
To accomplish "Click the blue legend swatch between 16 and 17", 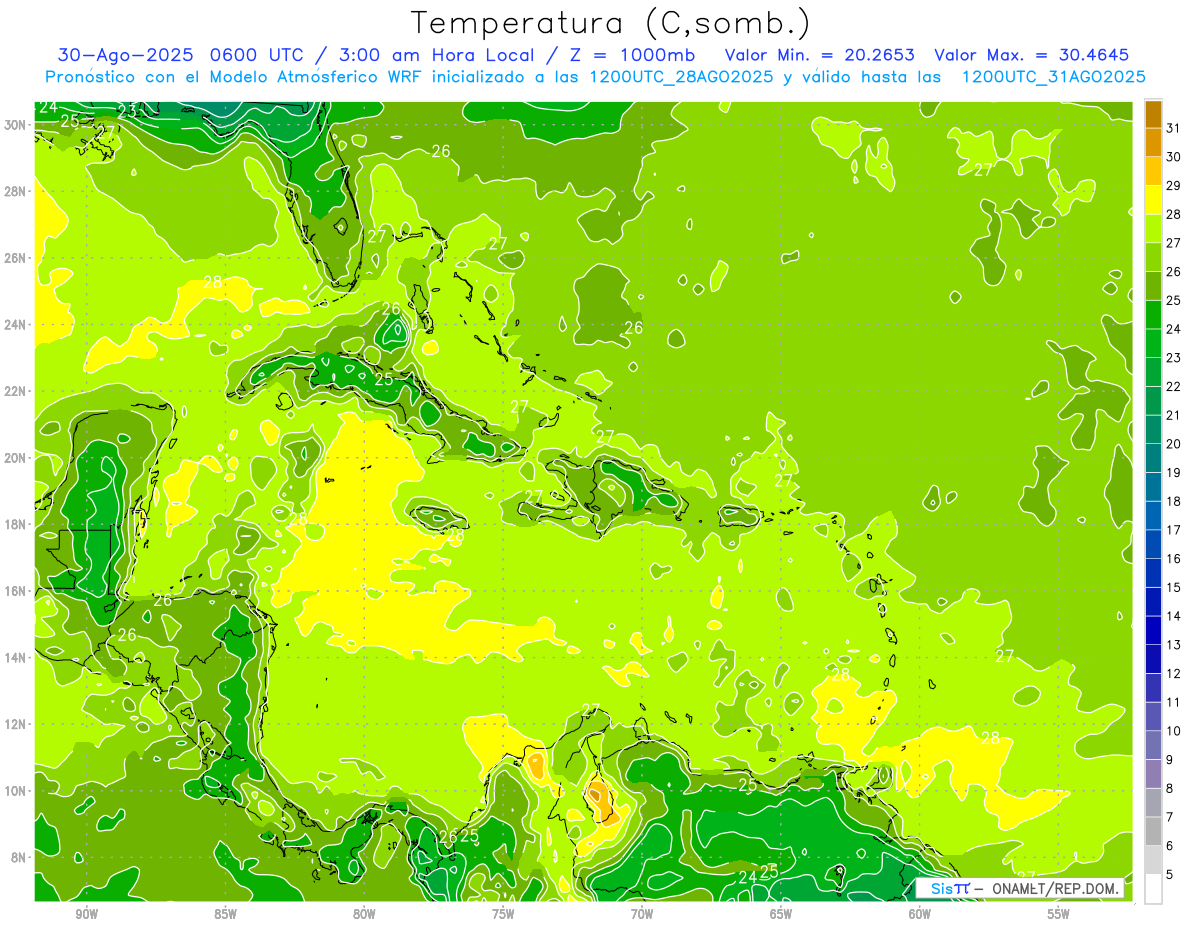I will 1153,544.
